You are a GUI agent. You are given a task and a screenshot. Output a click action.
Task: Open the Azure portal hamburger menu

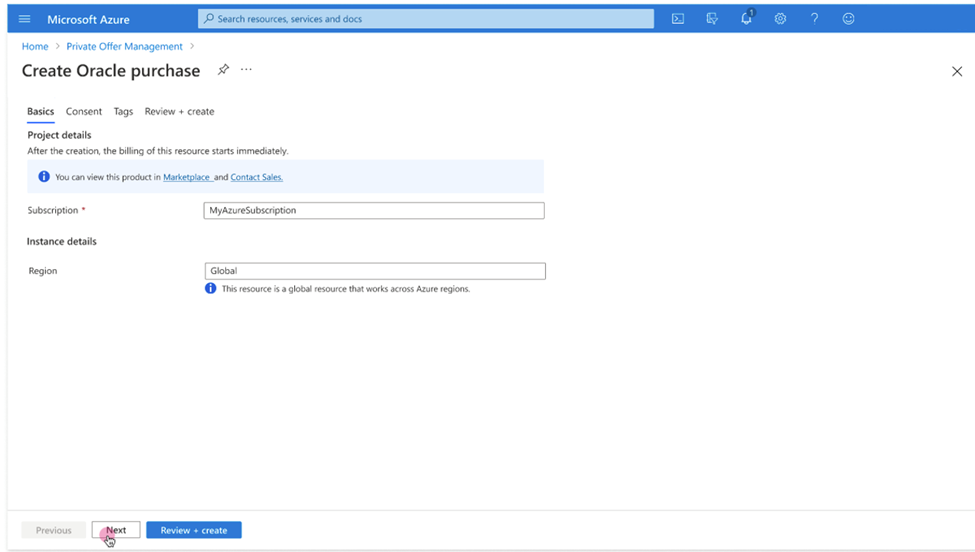coord(25,19)
